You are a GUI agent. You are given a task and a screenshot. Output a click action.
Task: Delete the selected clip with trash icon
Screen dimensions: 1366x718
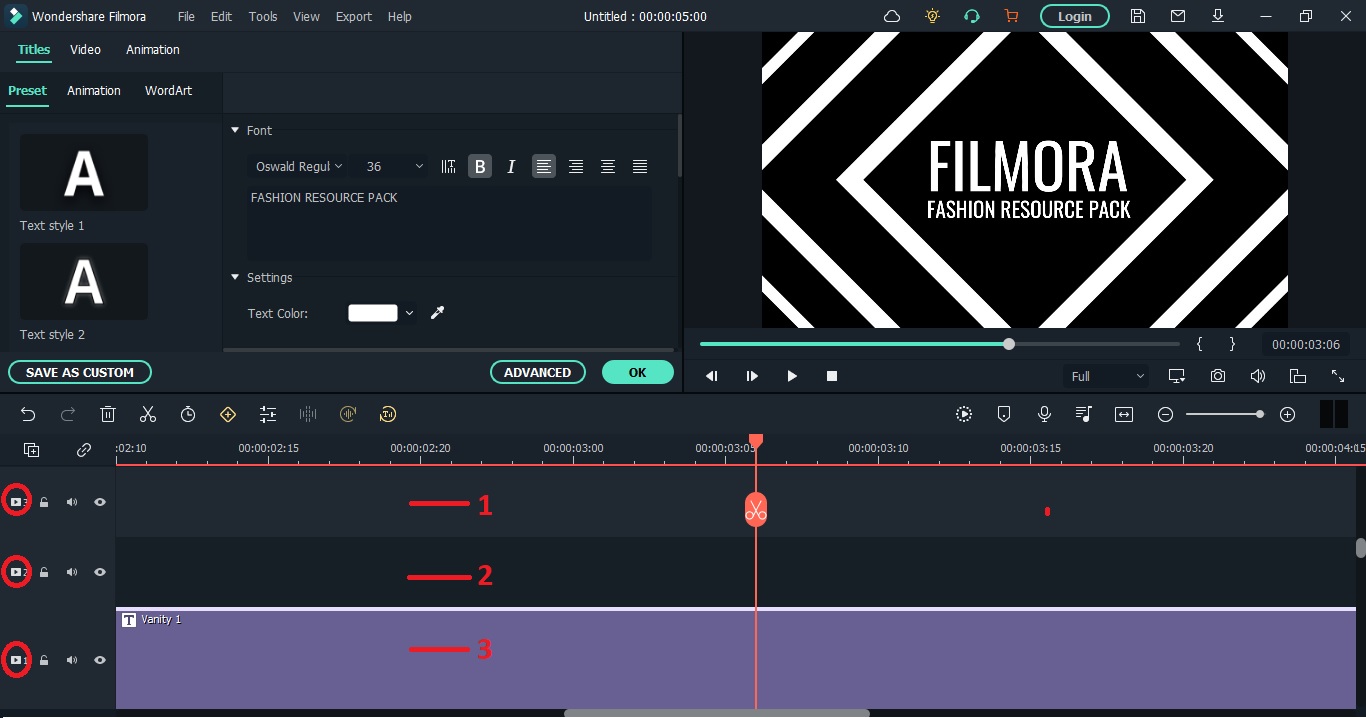pos(108,414)
